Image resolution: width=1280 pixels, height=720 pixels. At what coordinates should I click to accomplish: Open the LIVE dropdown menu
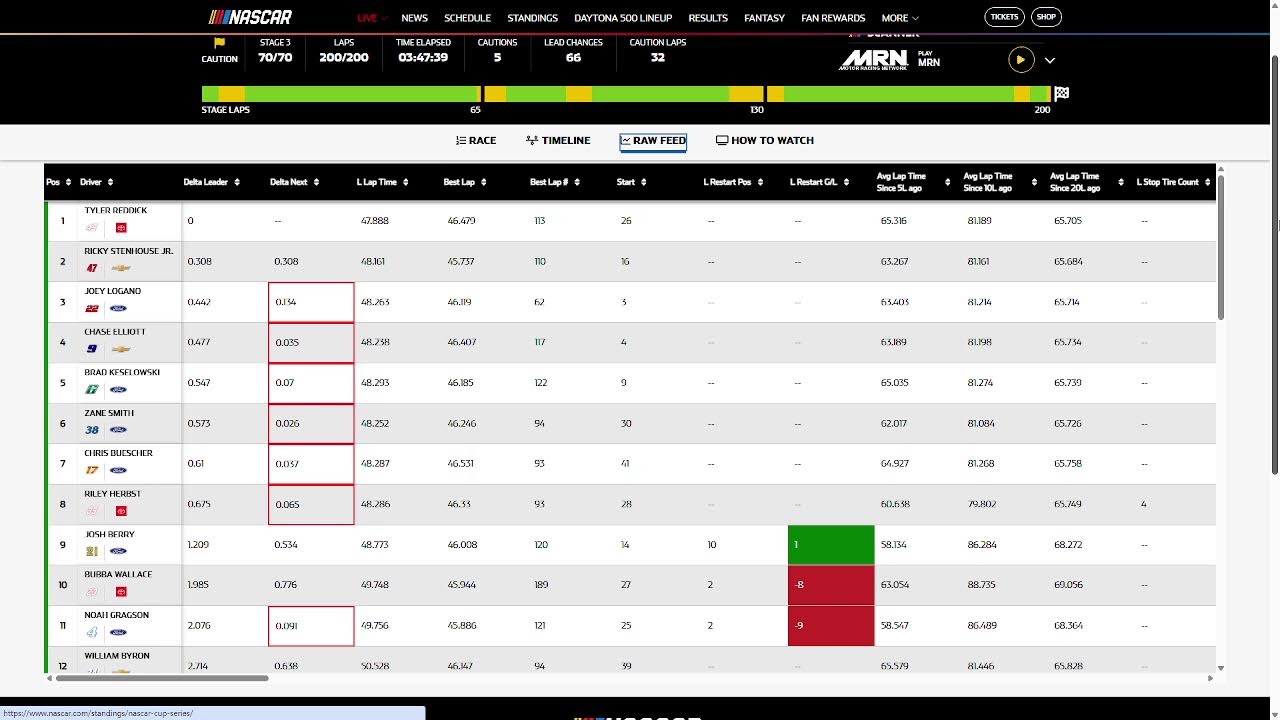pyautogui.click(x=372, y=18)
